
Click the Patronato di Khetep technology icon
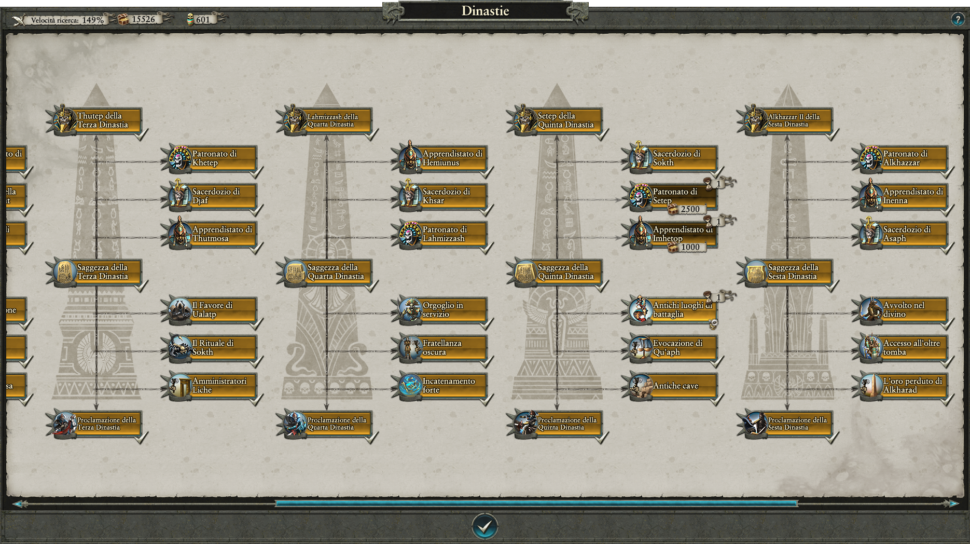point(180,158)
